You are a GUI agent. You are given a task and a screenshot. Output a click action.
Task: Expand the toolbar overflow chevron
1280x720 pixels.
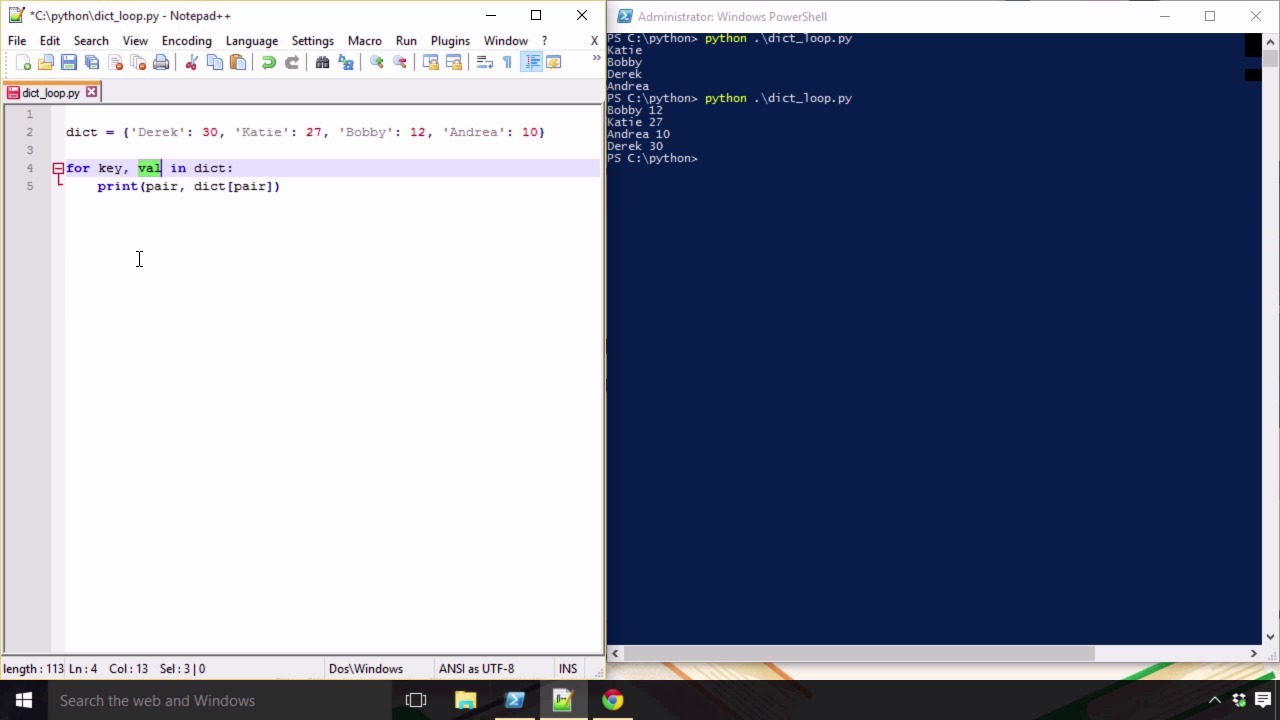[x=597, y=59]
